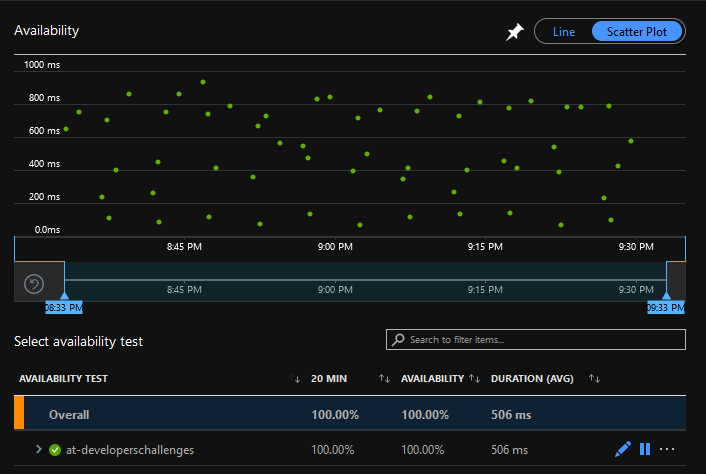Switch chart view to Line
This screenshot has height=474, width=706.
[x=564, y=32]
